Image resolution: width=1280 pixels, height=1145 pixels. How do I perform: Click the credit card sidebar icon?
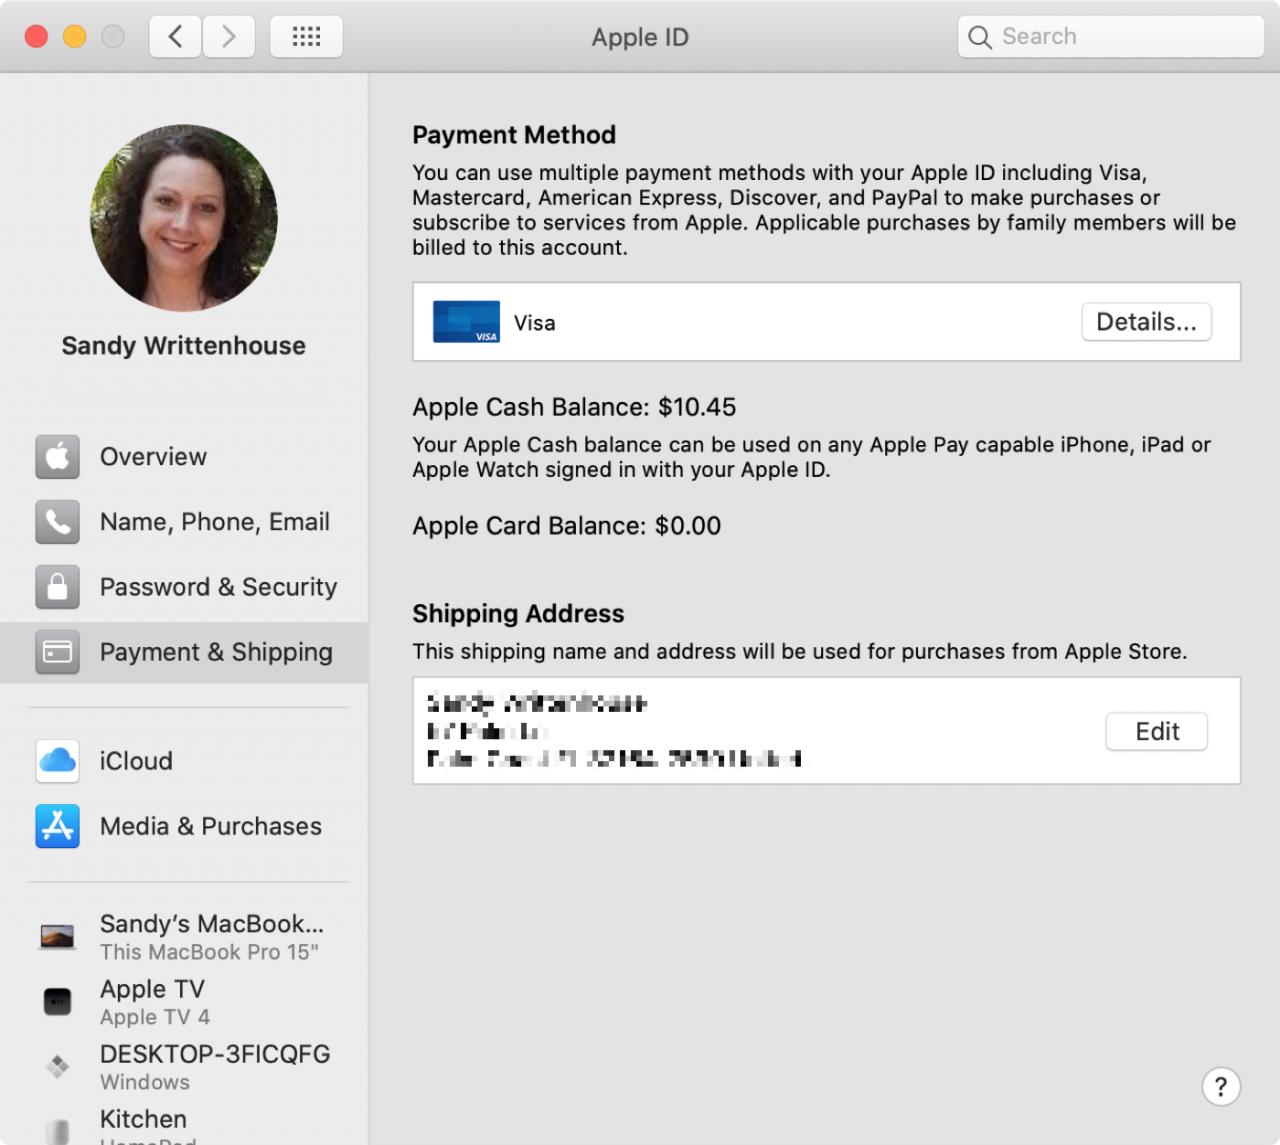coord(58,652)
